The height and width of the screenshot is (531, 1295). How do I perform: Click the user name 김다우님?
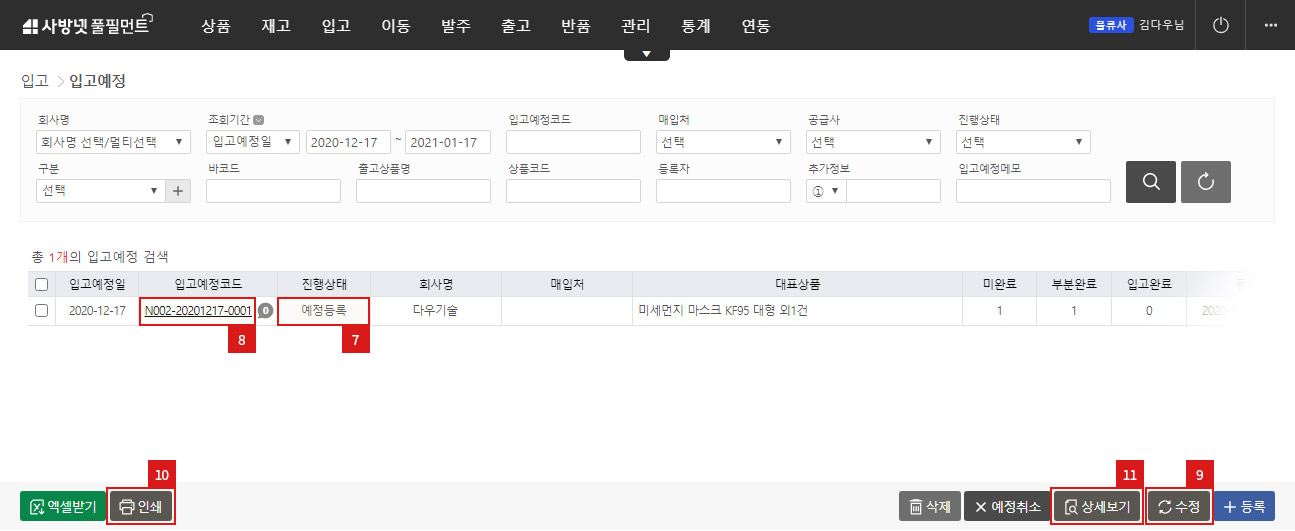pyautogui.click(x=1161, y=25)
